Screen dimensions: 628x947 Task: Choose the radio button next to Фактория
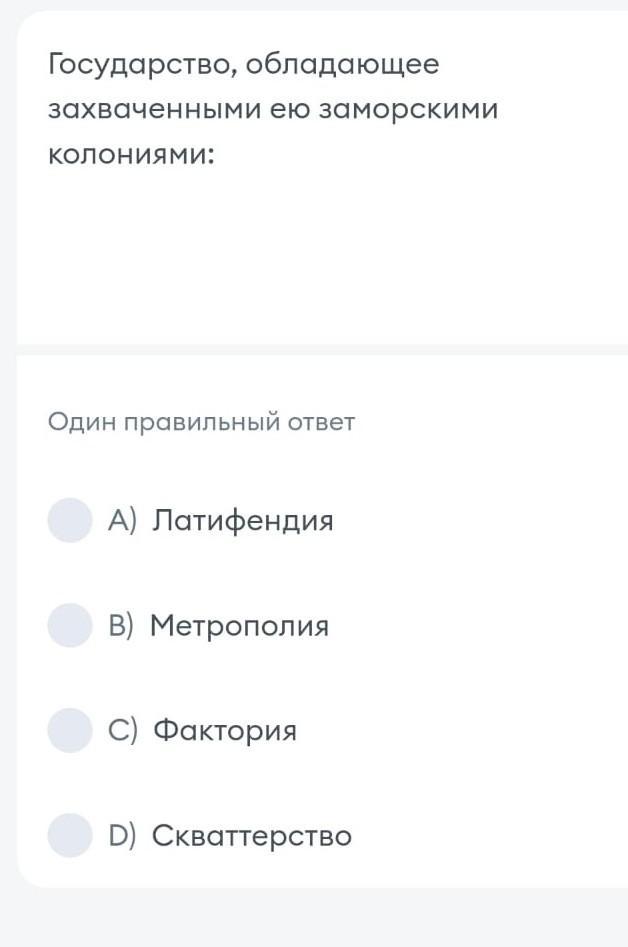(70, 730)
